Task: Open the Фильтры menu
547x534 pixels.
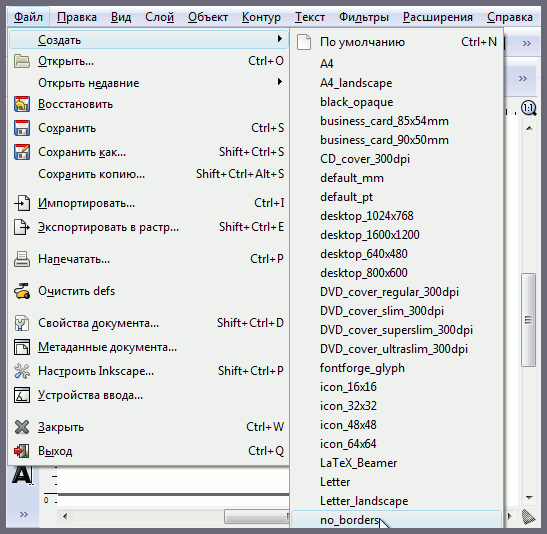Action: click(364, 17)
